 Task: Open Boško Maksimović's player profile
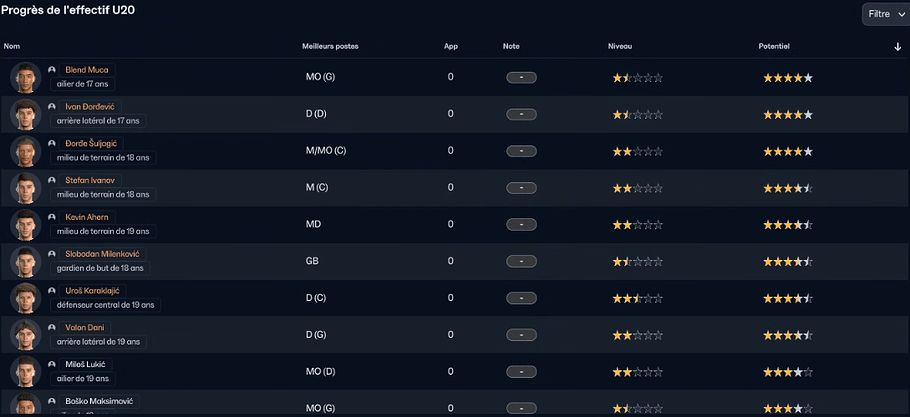pos(99,401)
